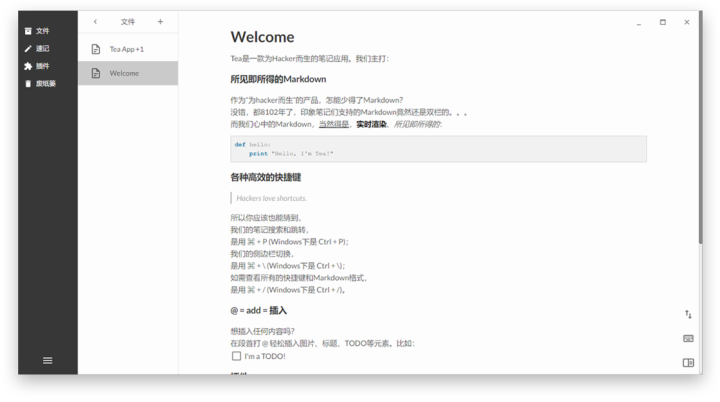Click the Welcome title heading
This screenshot has height=402, width=720.
point(262,37)
